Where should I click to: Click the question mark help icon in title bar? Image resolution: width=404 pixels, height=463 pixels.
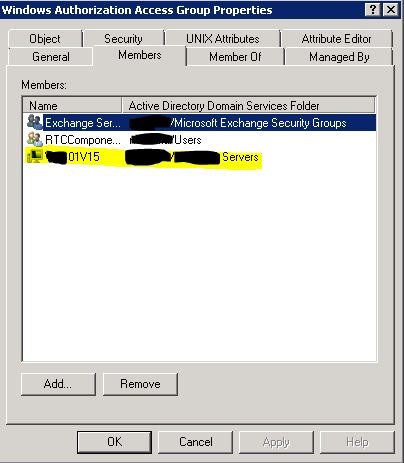[x=373, y=10]
